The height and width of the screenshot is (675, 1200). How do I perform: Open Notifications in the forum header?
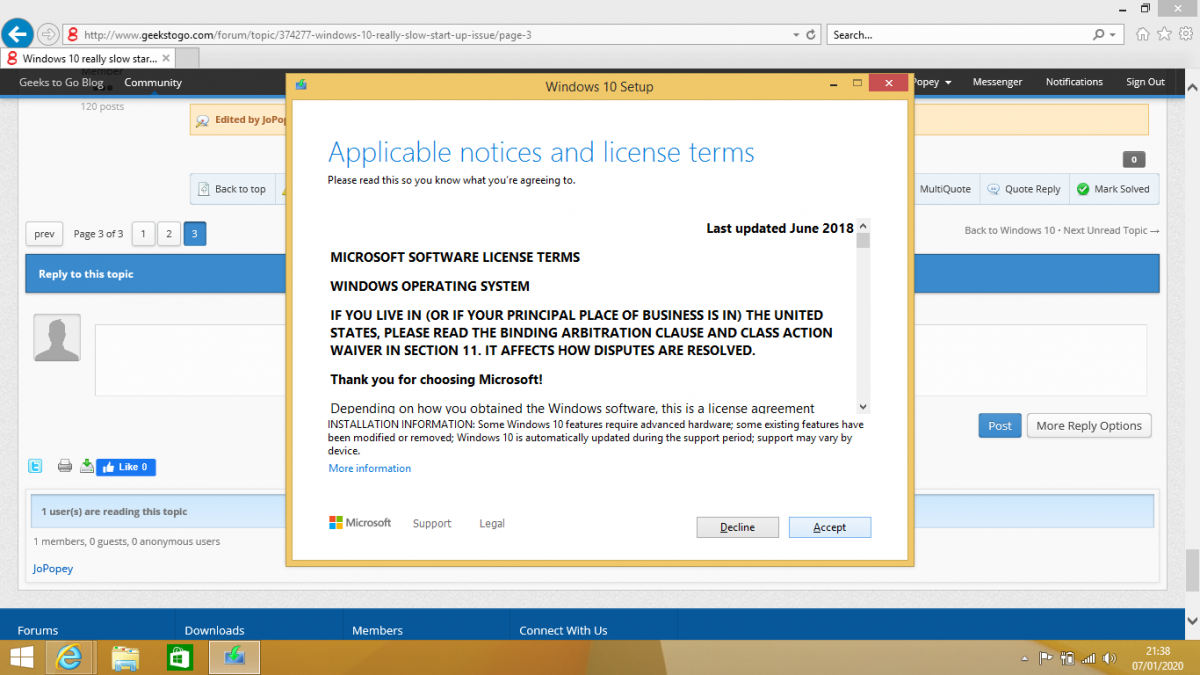point(1074,82)
